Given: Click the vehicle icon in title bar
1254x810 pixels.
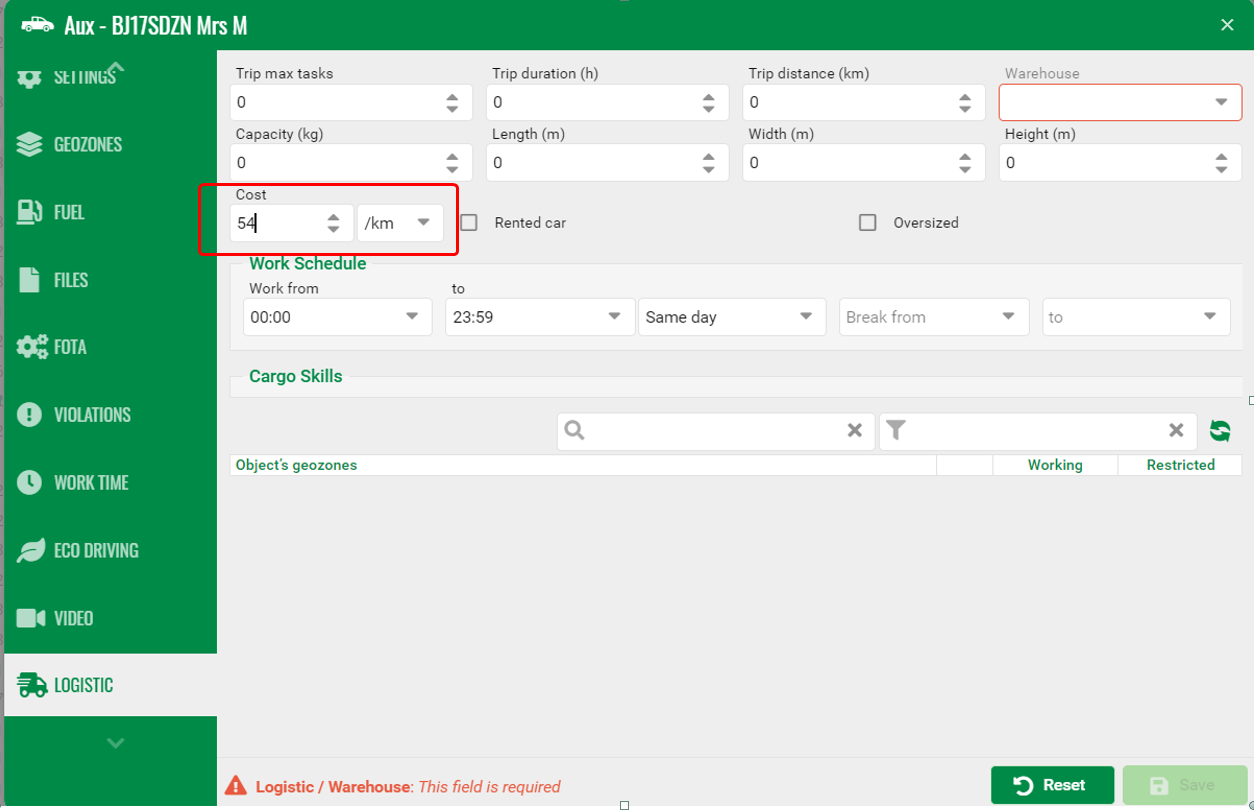Looking at the screenshot, I should (37, 25).
